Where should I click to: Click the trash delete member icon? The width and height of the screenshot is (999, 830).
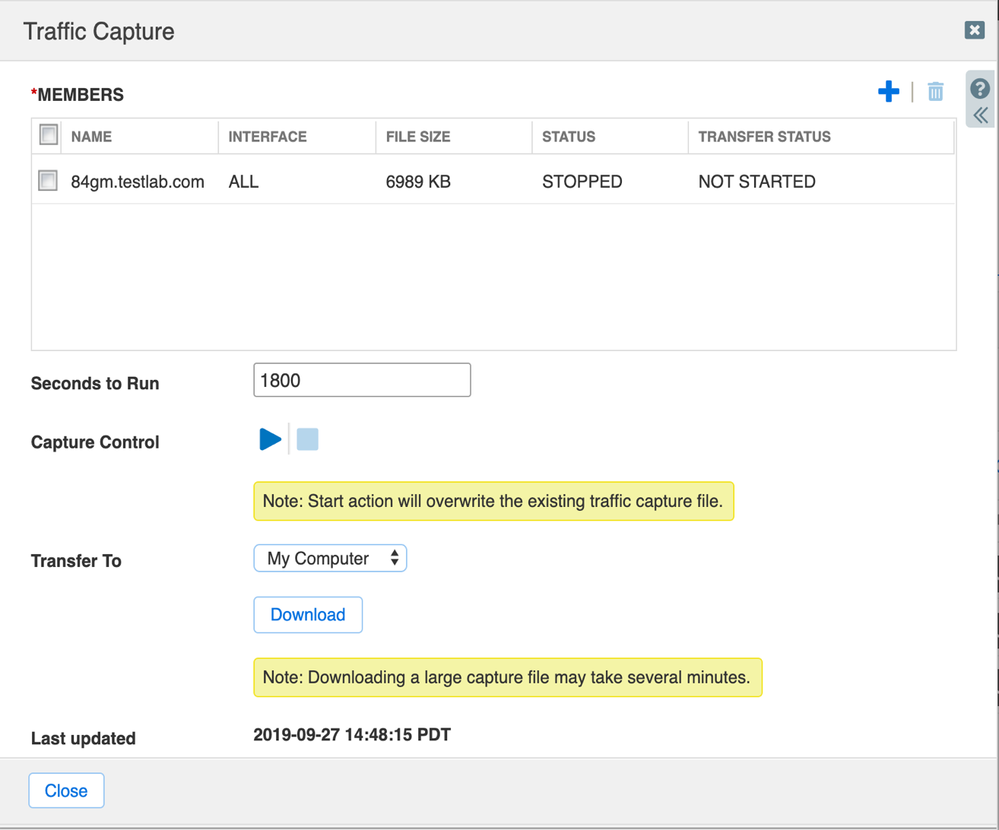935,92
